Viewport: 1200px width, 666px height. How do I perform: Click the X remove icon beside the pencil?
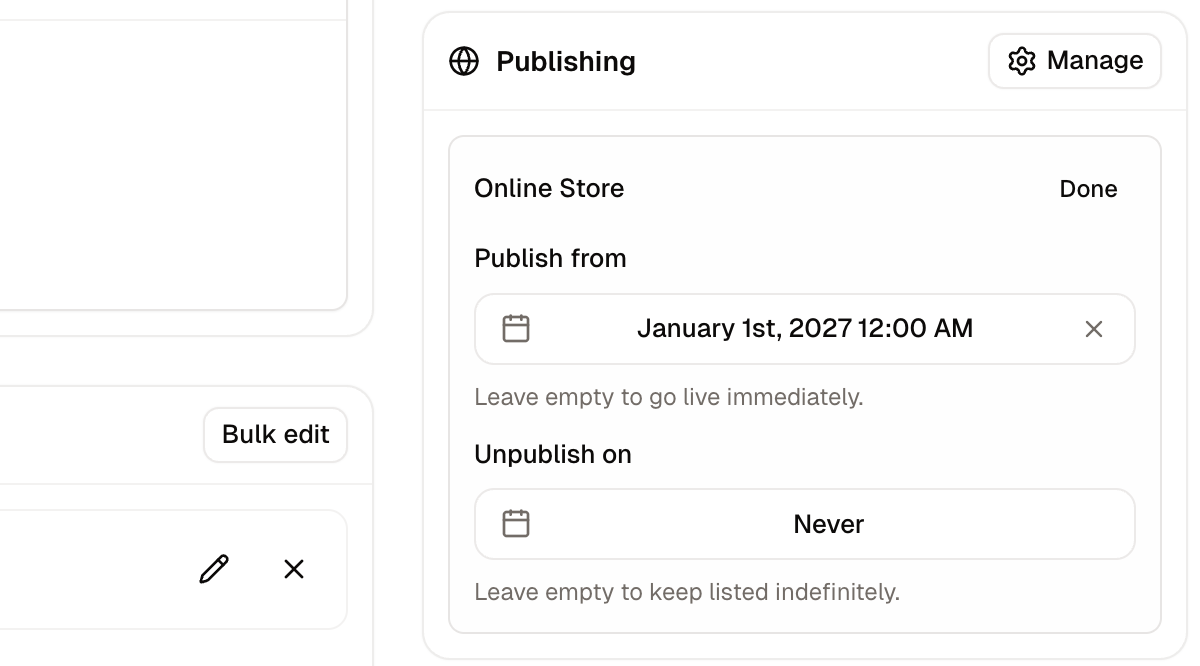pos(294,569)
